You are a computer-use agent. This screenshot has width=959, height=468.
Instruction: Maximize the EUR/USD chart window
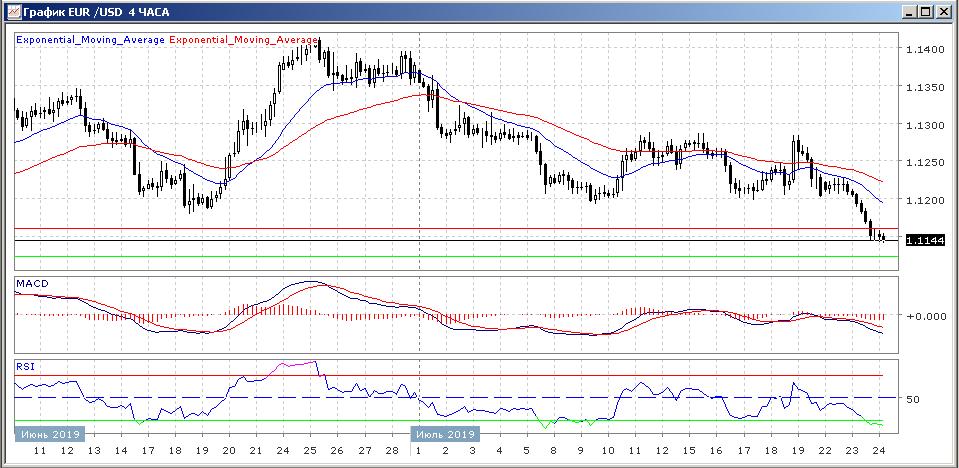927,12
